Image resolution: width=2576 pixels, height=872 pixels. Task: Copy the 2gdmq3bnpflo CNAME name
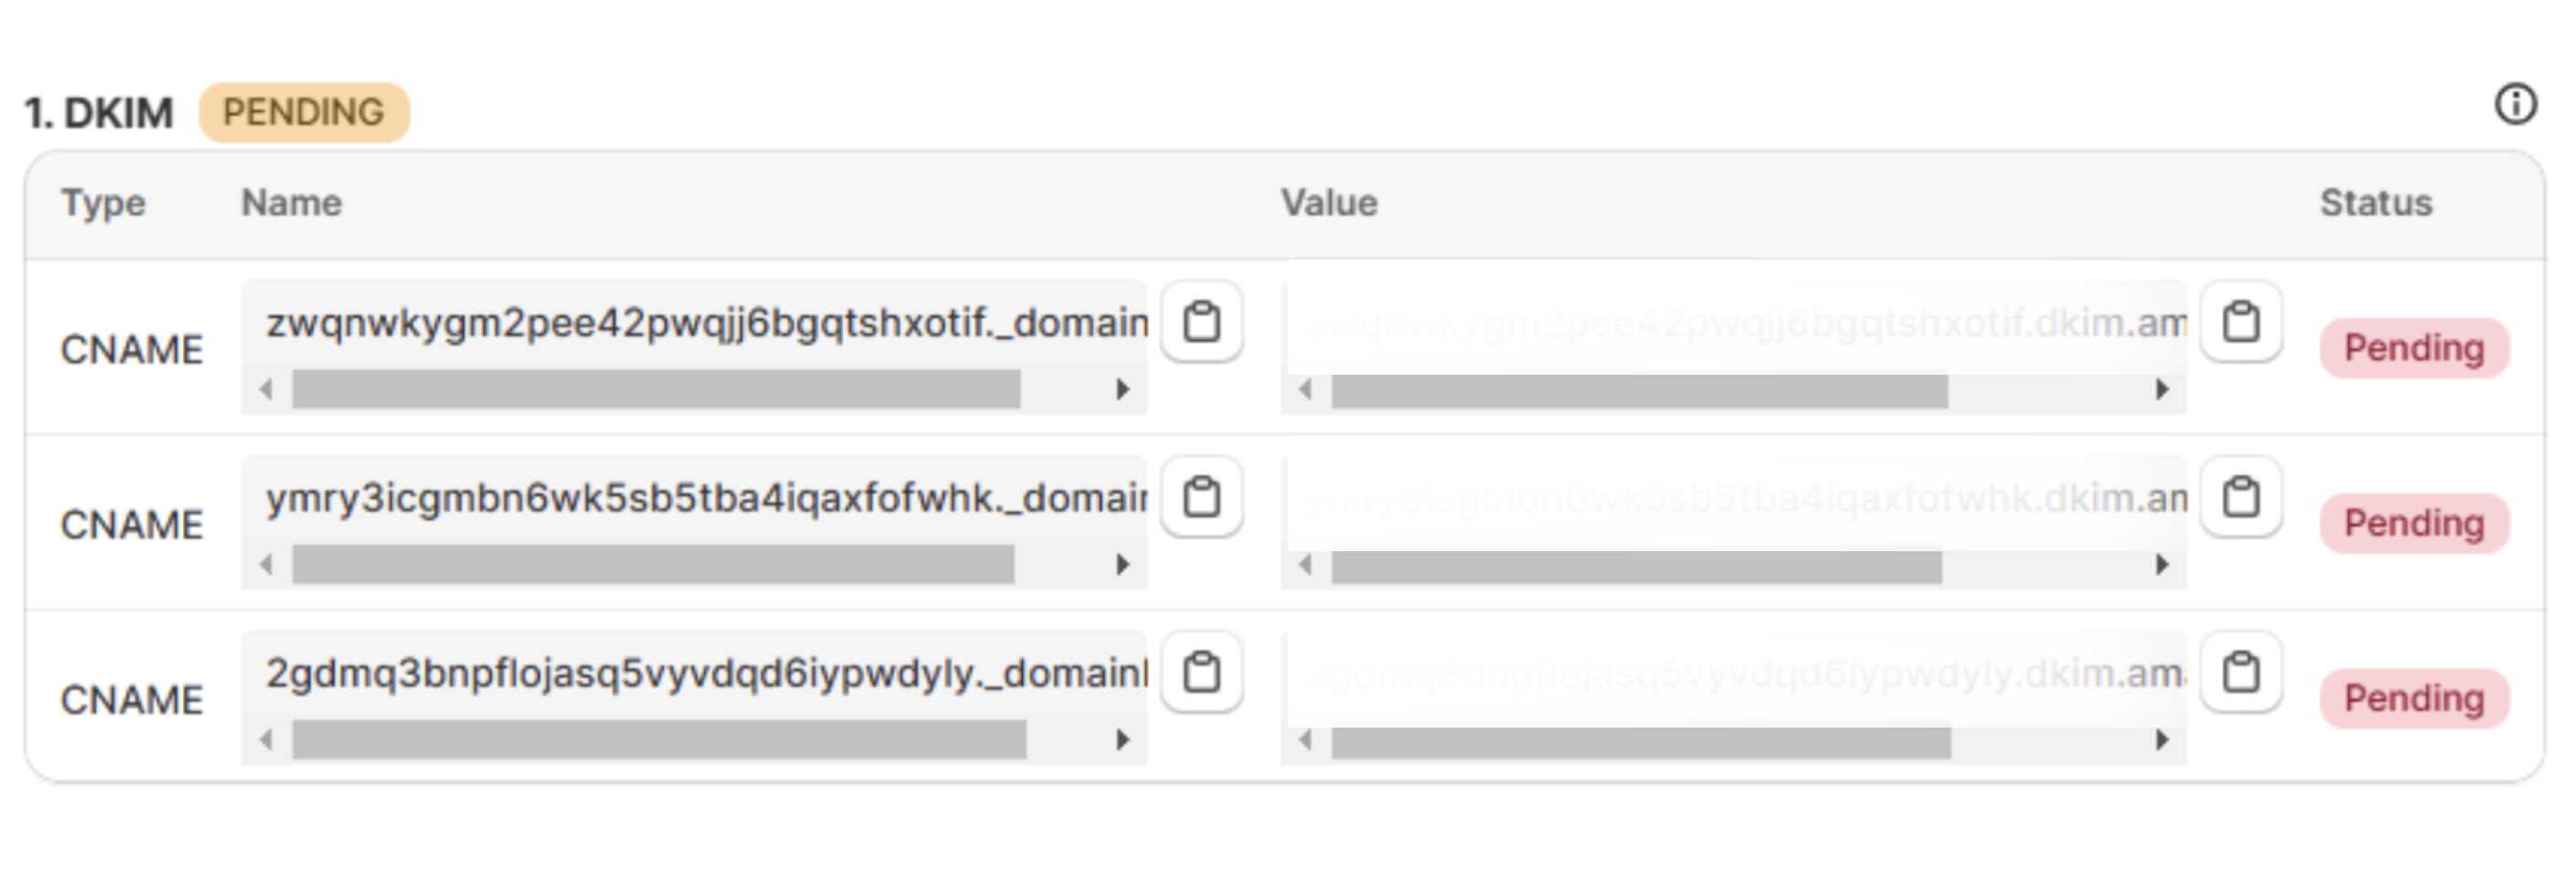tap(1201, 672)
